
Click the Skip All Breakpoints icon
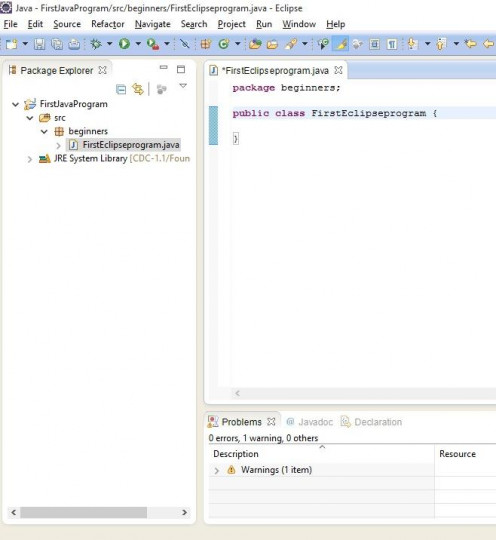[x=185, y=44]
